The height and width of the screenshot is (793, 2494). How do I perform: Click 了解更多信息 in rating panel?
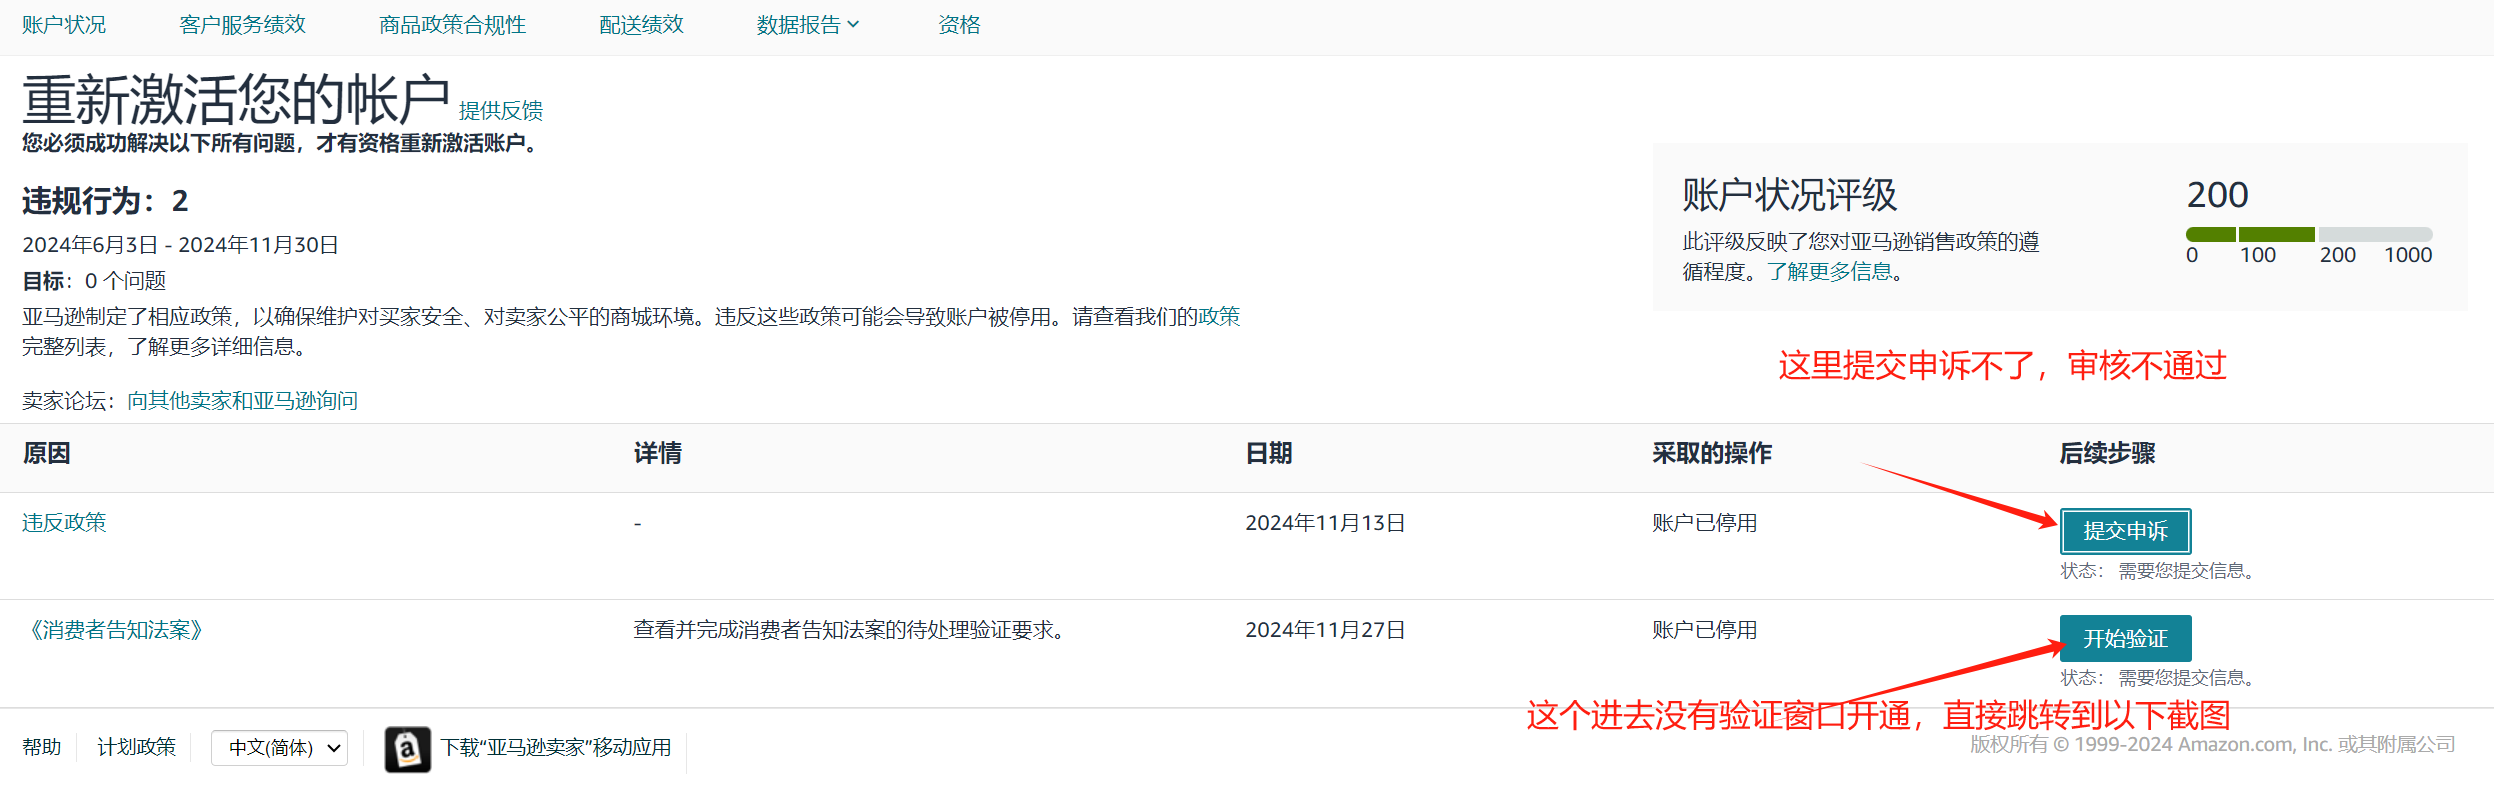click(1829, 272)
